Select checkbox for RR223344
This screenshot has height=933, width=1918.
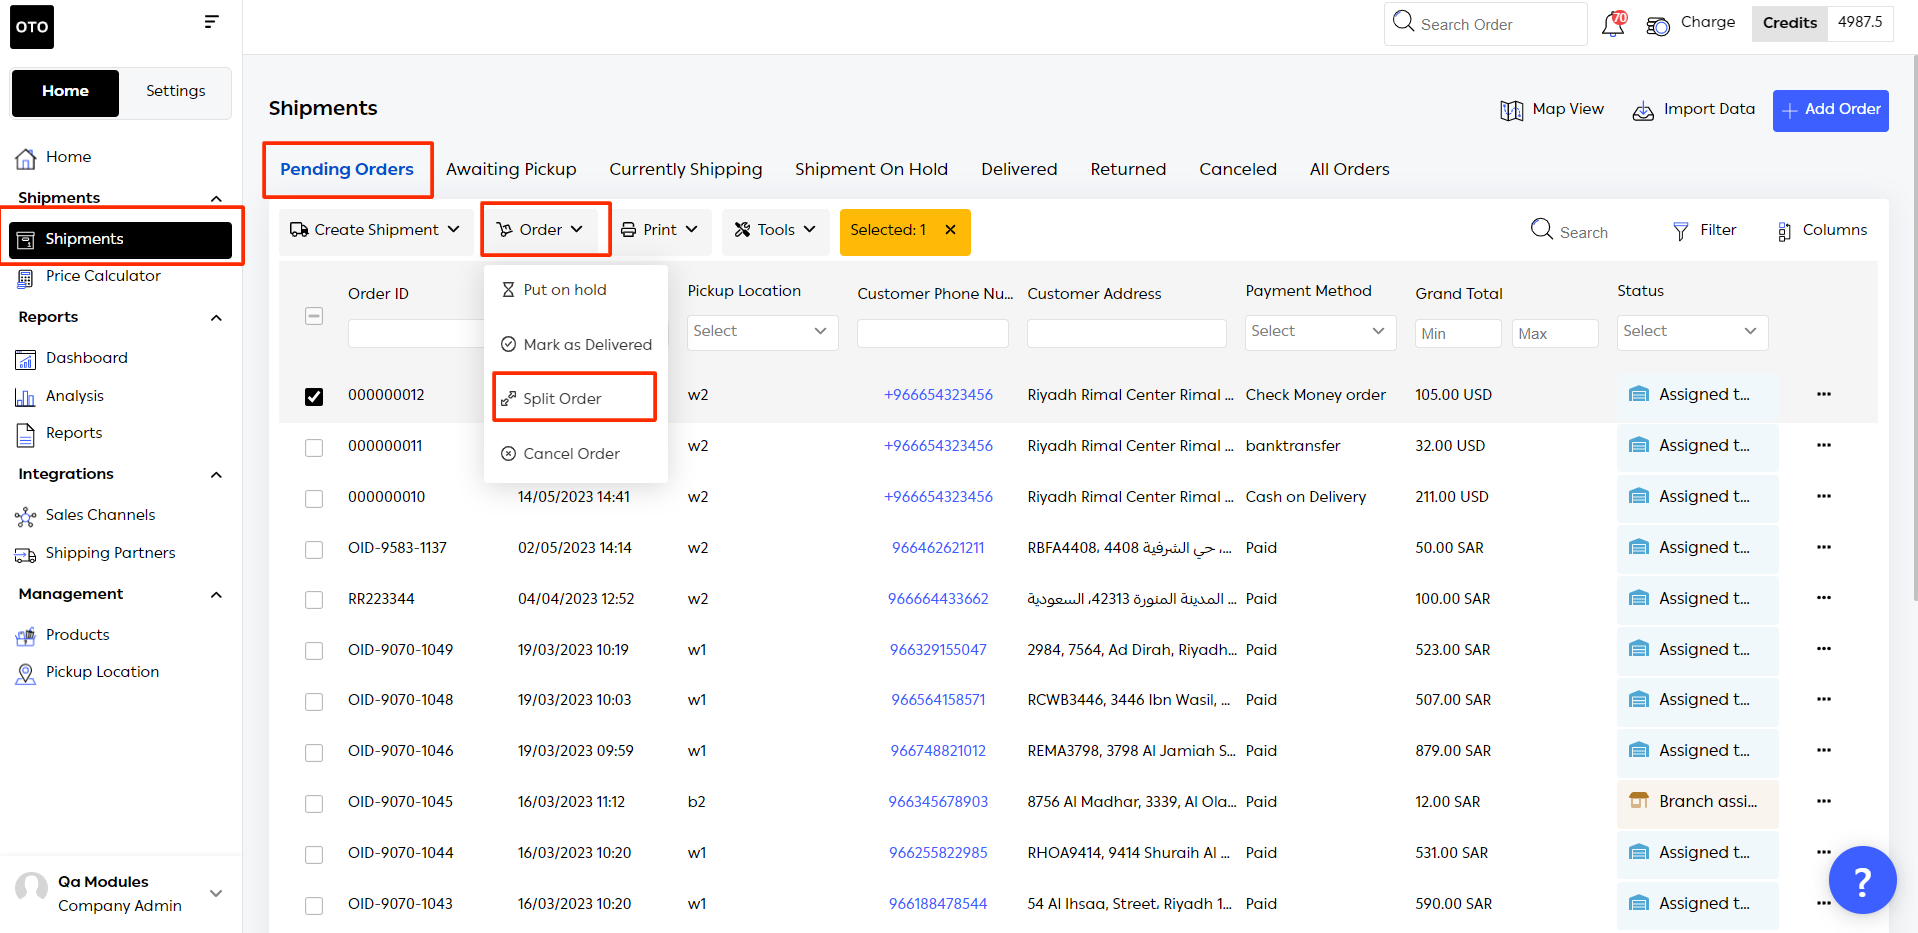[x=314, y=600]
